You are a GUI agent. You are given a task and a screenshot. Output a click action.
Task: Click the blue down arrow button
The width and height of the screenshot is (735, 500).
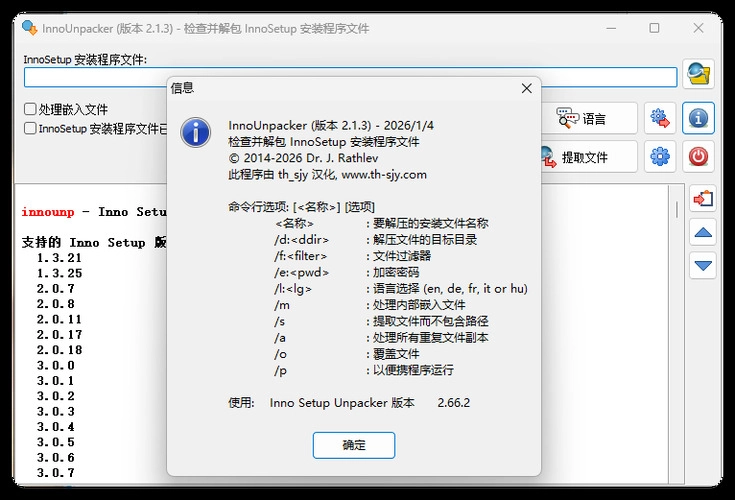click(703, 265)
